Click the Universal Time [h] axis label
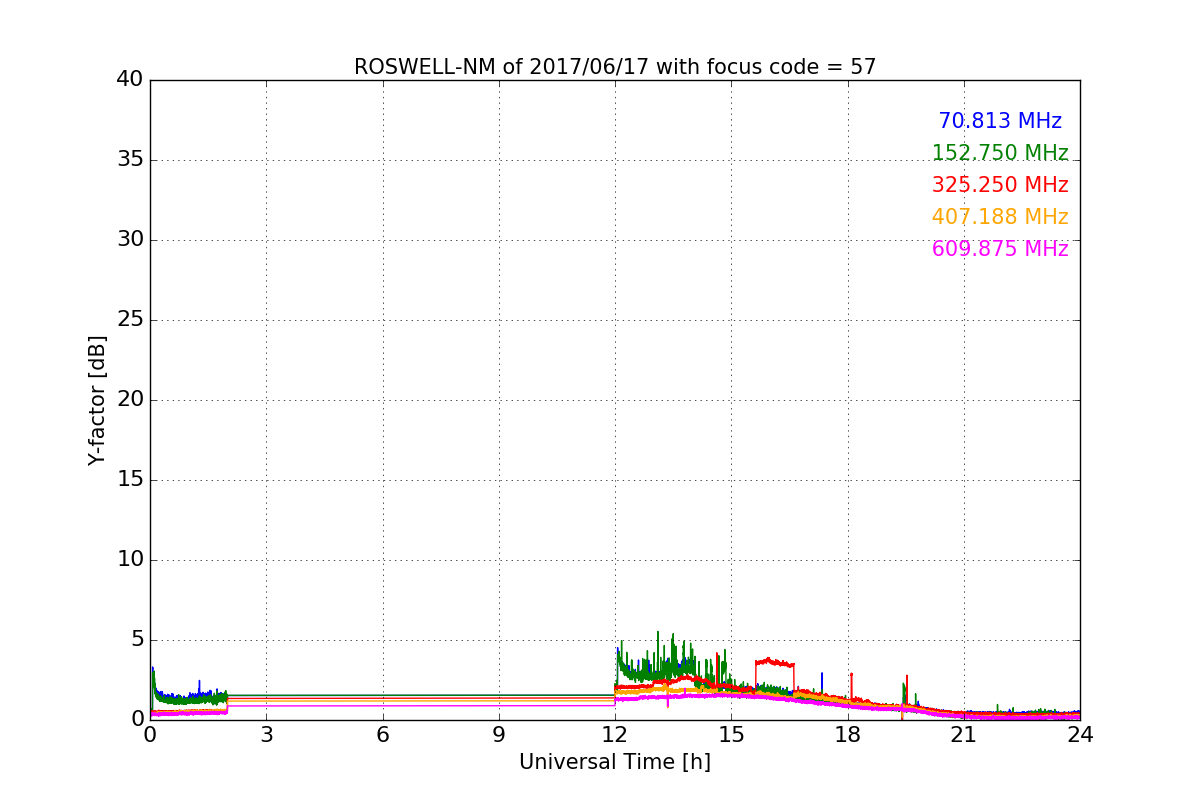 click(x=615, y=762)
